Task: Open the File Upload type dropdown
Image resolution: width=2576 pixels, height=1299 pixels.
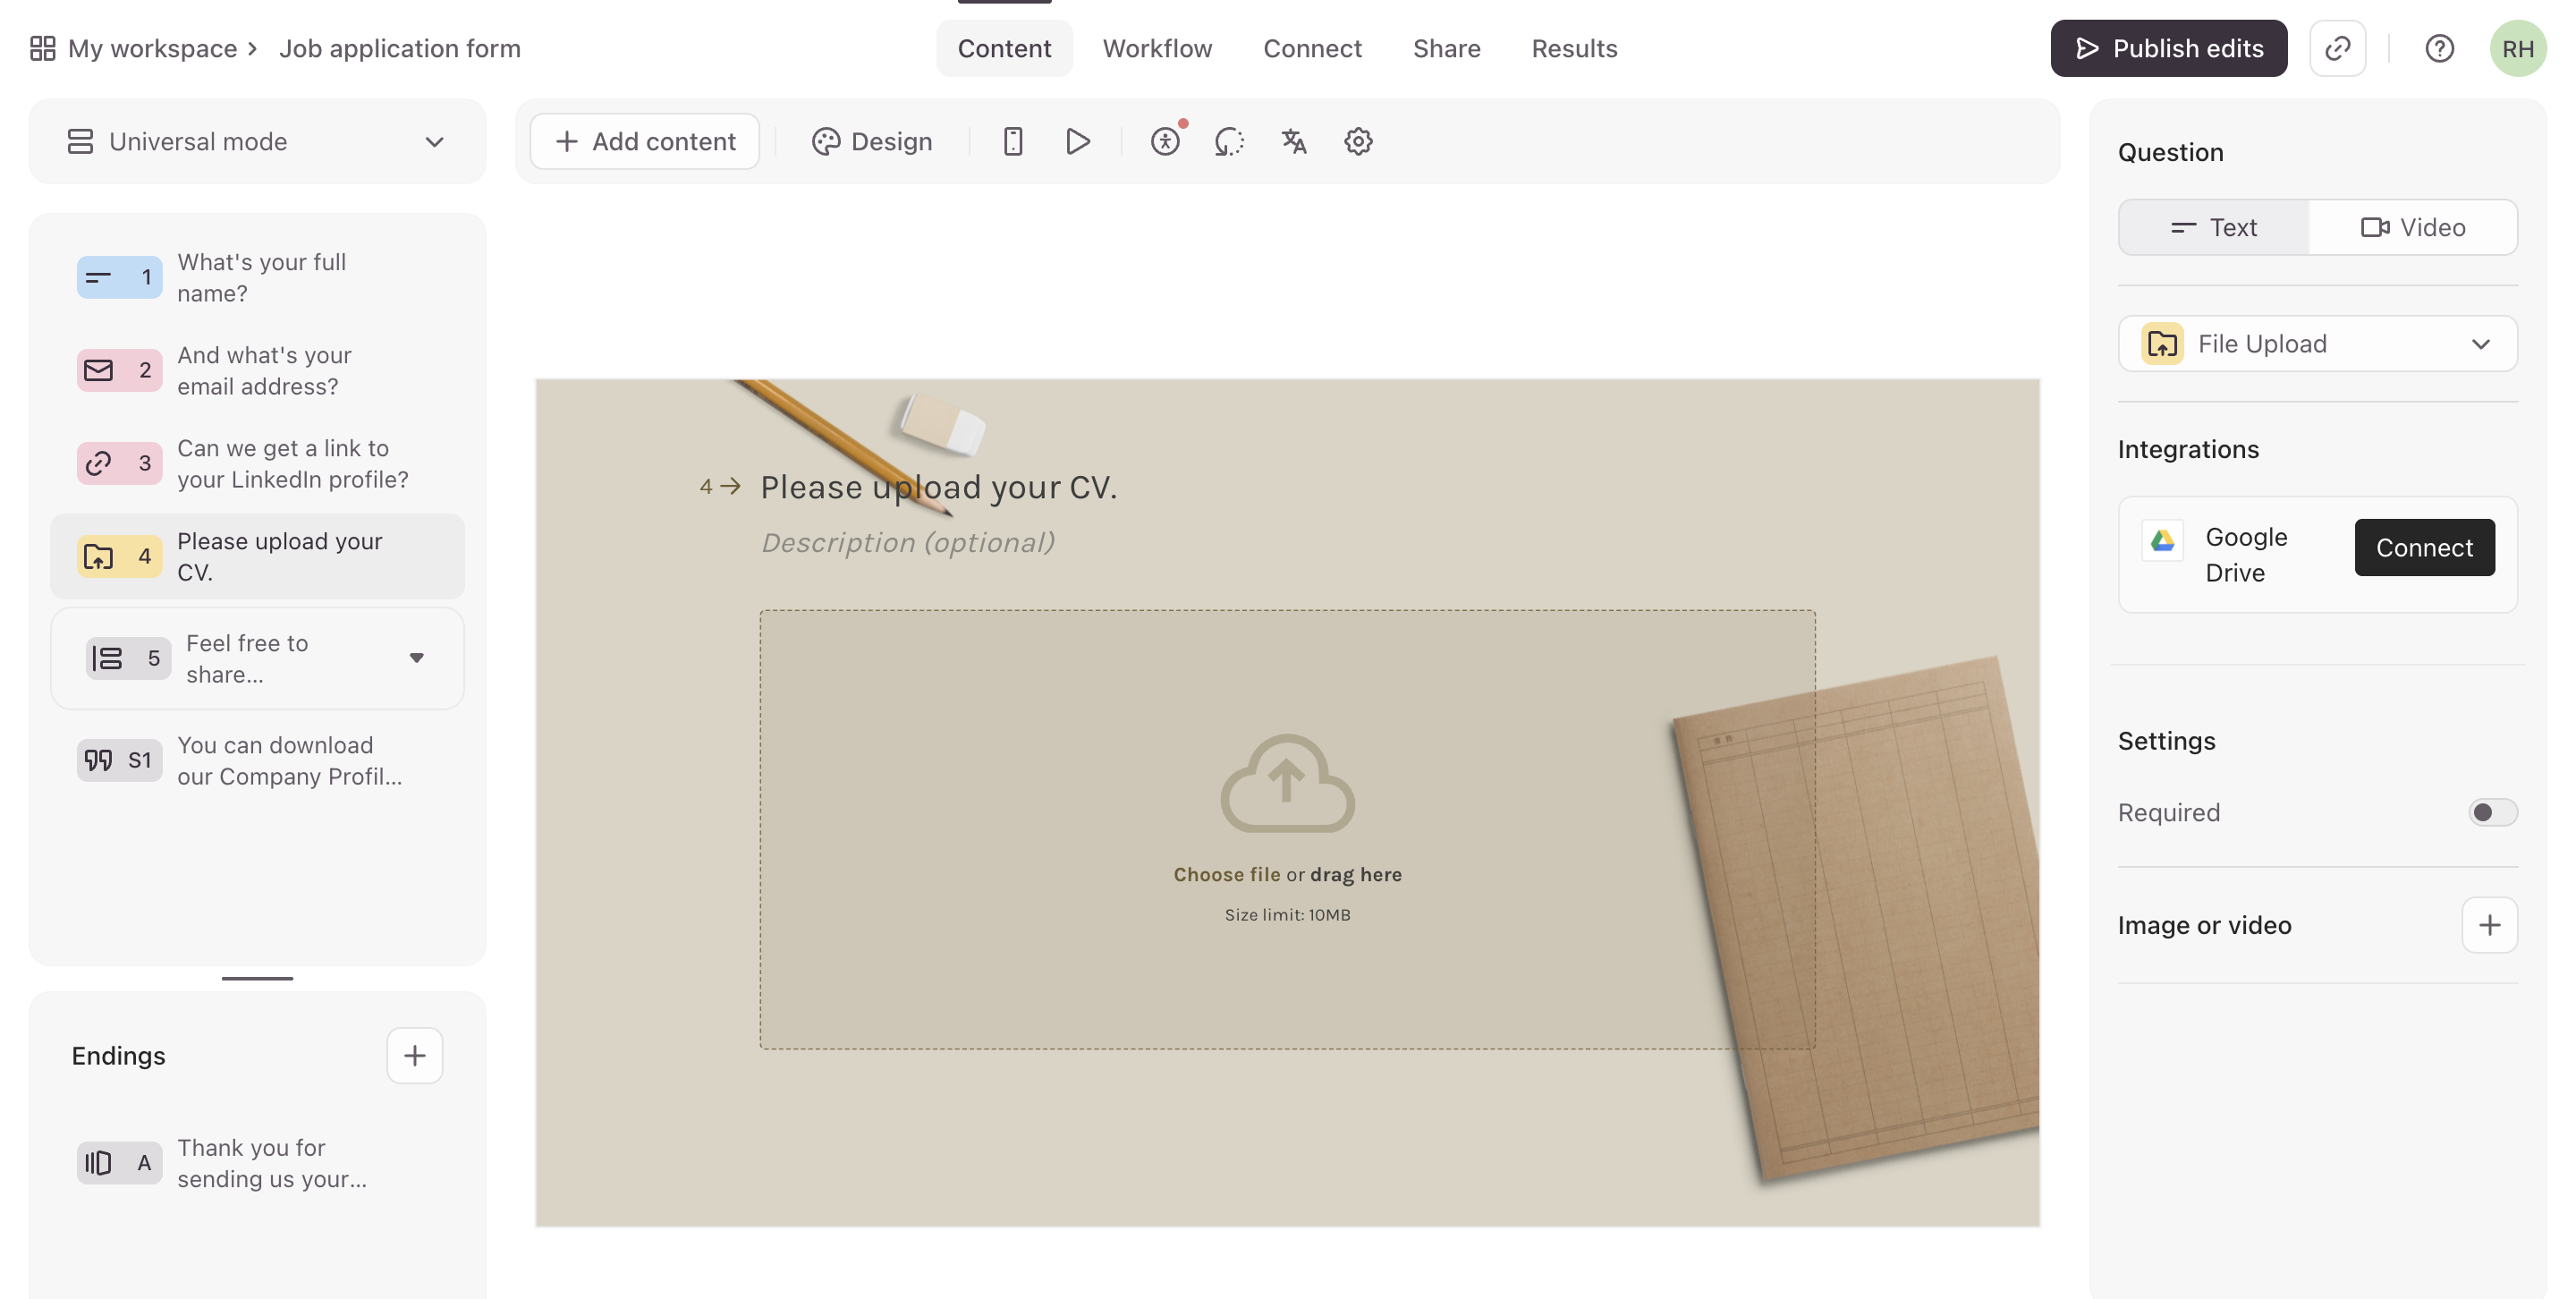Action: click(x=2317, y=344)
